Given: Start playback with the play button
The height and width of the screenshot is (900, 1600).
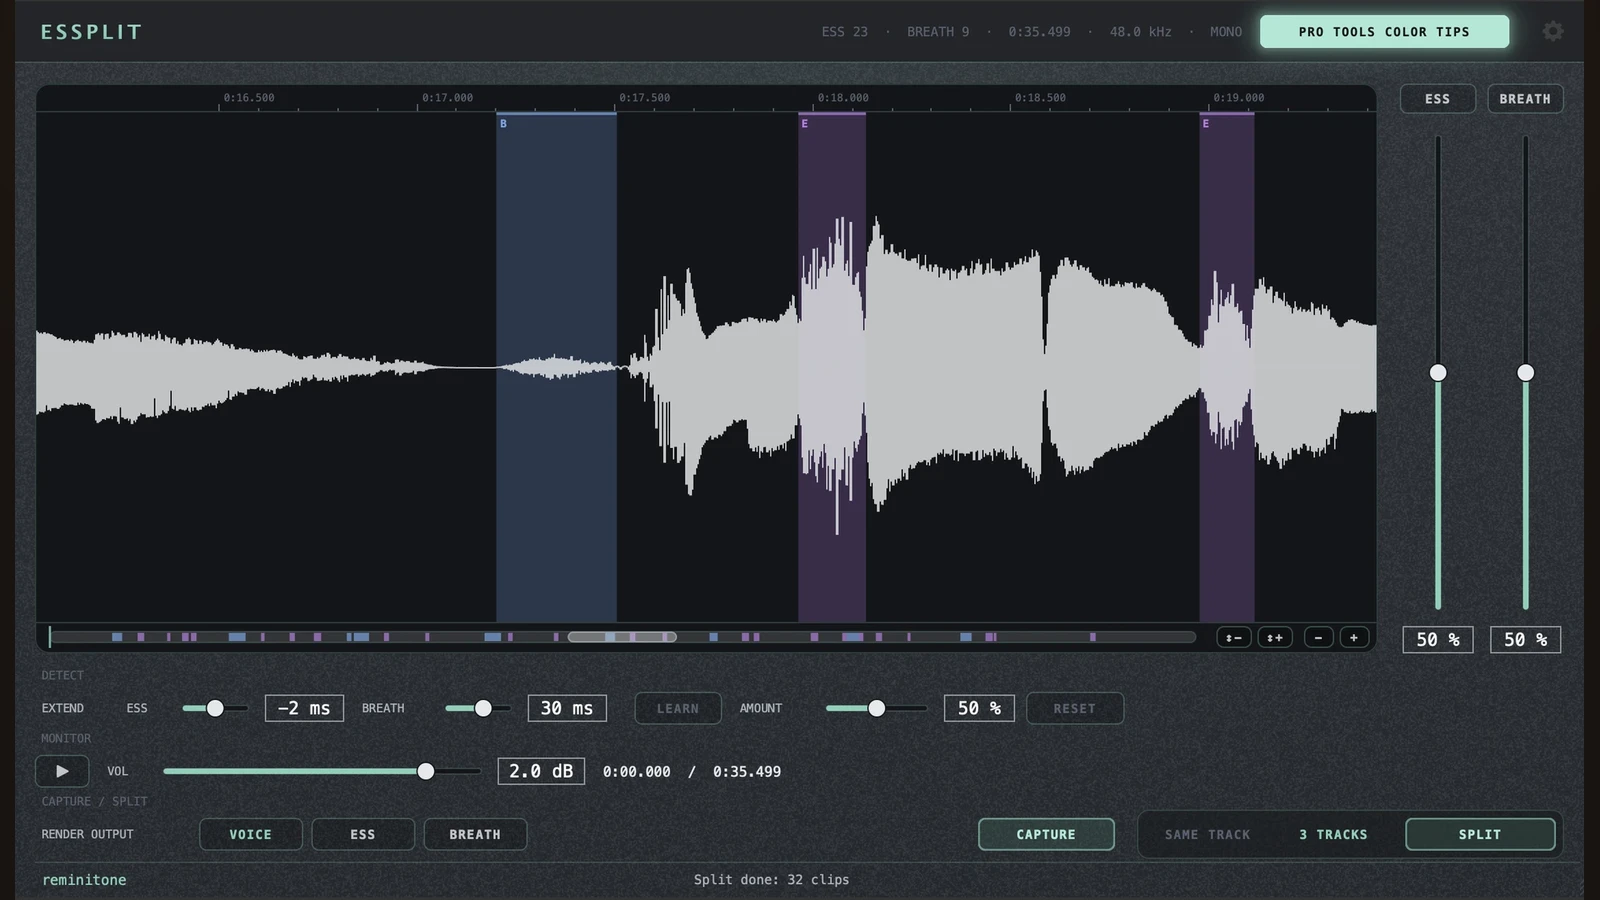Looking at the screenshot, I should pos(62,771).
